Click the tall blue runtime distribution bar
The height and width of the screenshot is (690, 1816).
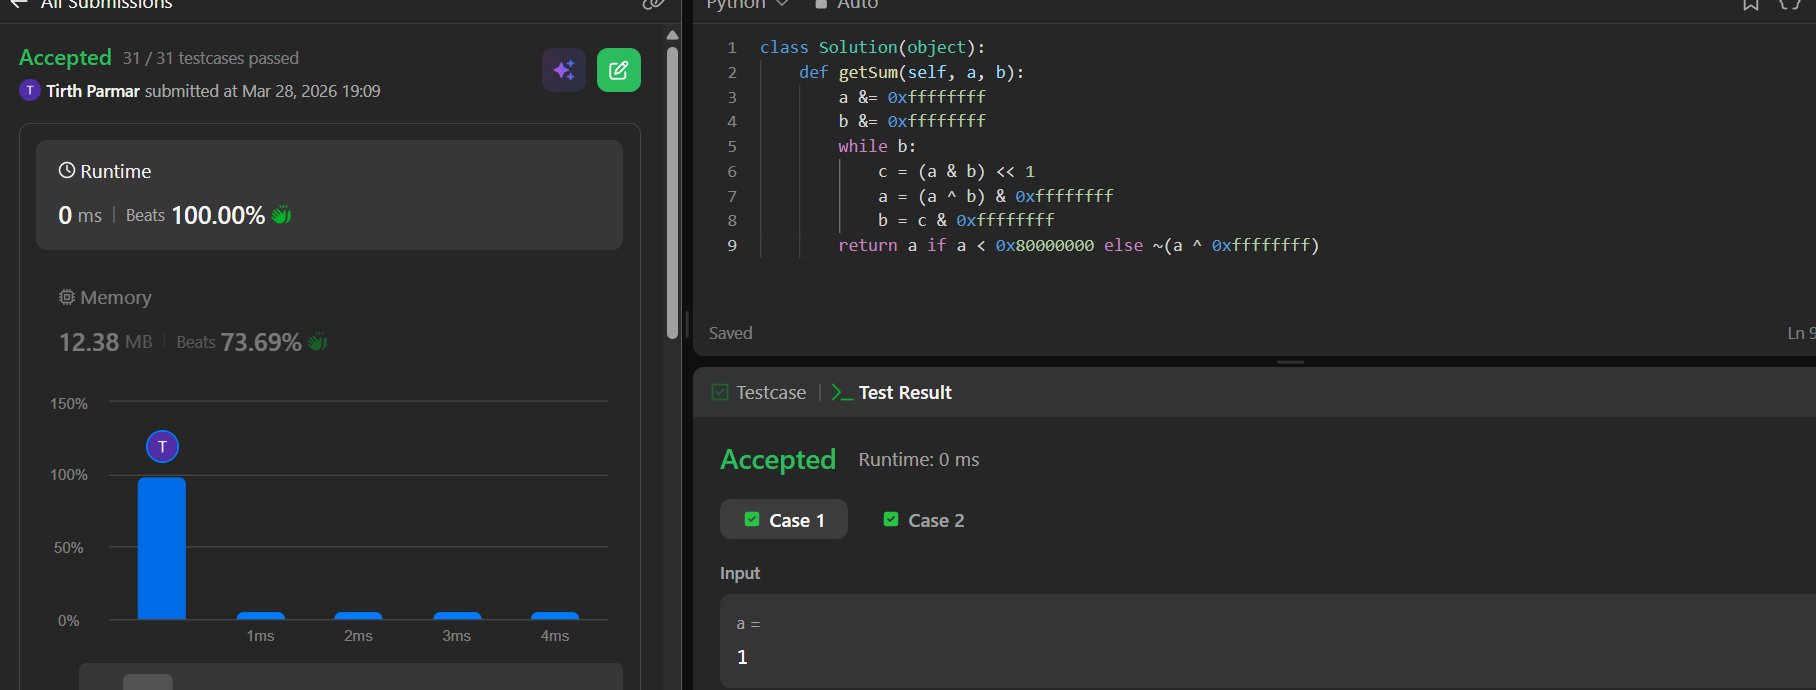click(x=161, y=548)
